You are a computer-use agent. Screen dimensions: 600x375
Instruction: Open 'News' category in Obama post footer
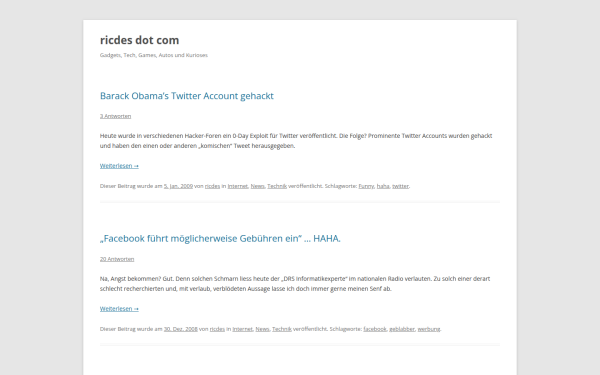[258, 186]
